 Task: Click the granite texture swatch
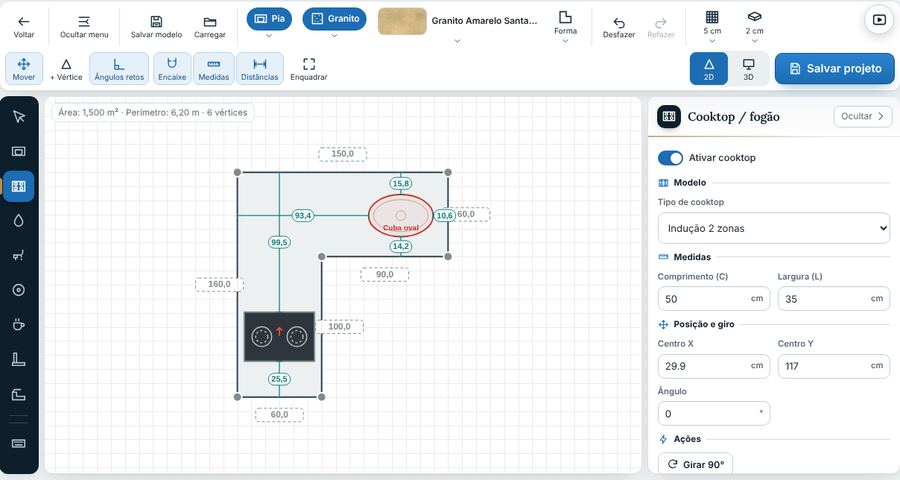coord(402,21)
